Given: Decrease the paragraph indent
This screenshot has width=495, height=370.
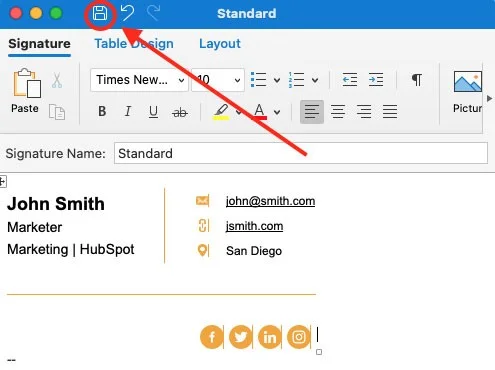Looking at the screenshot, I should (x=350, y=80).
